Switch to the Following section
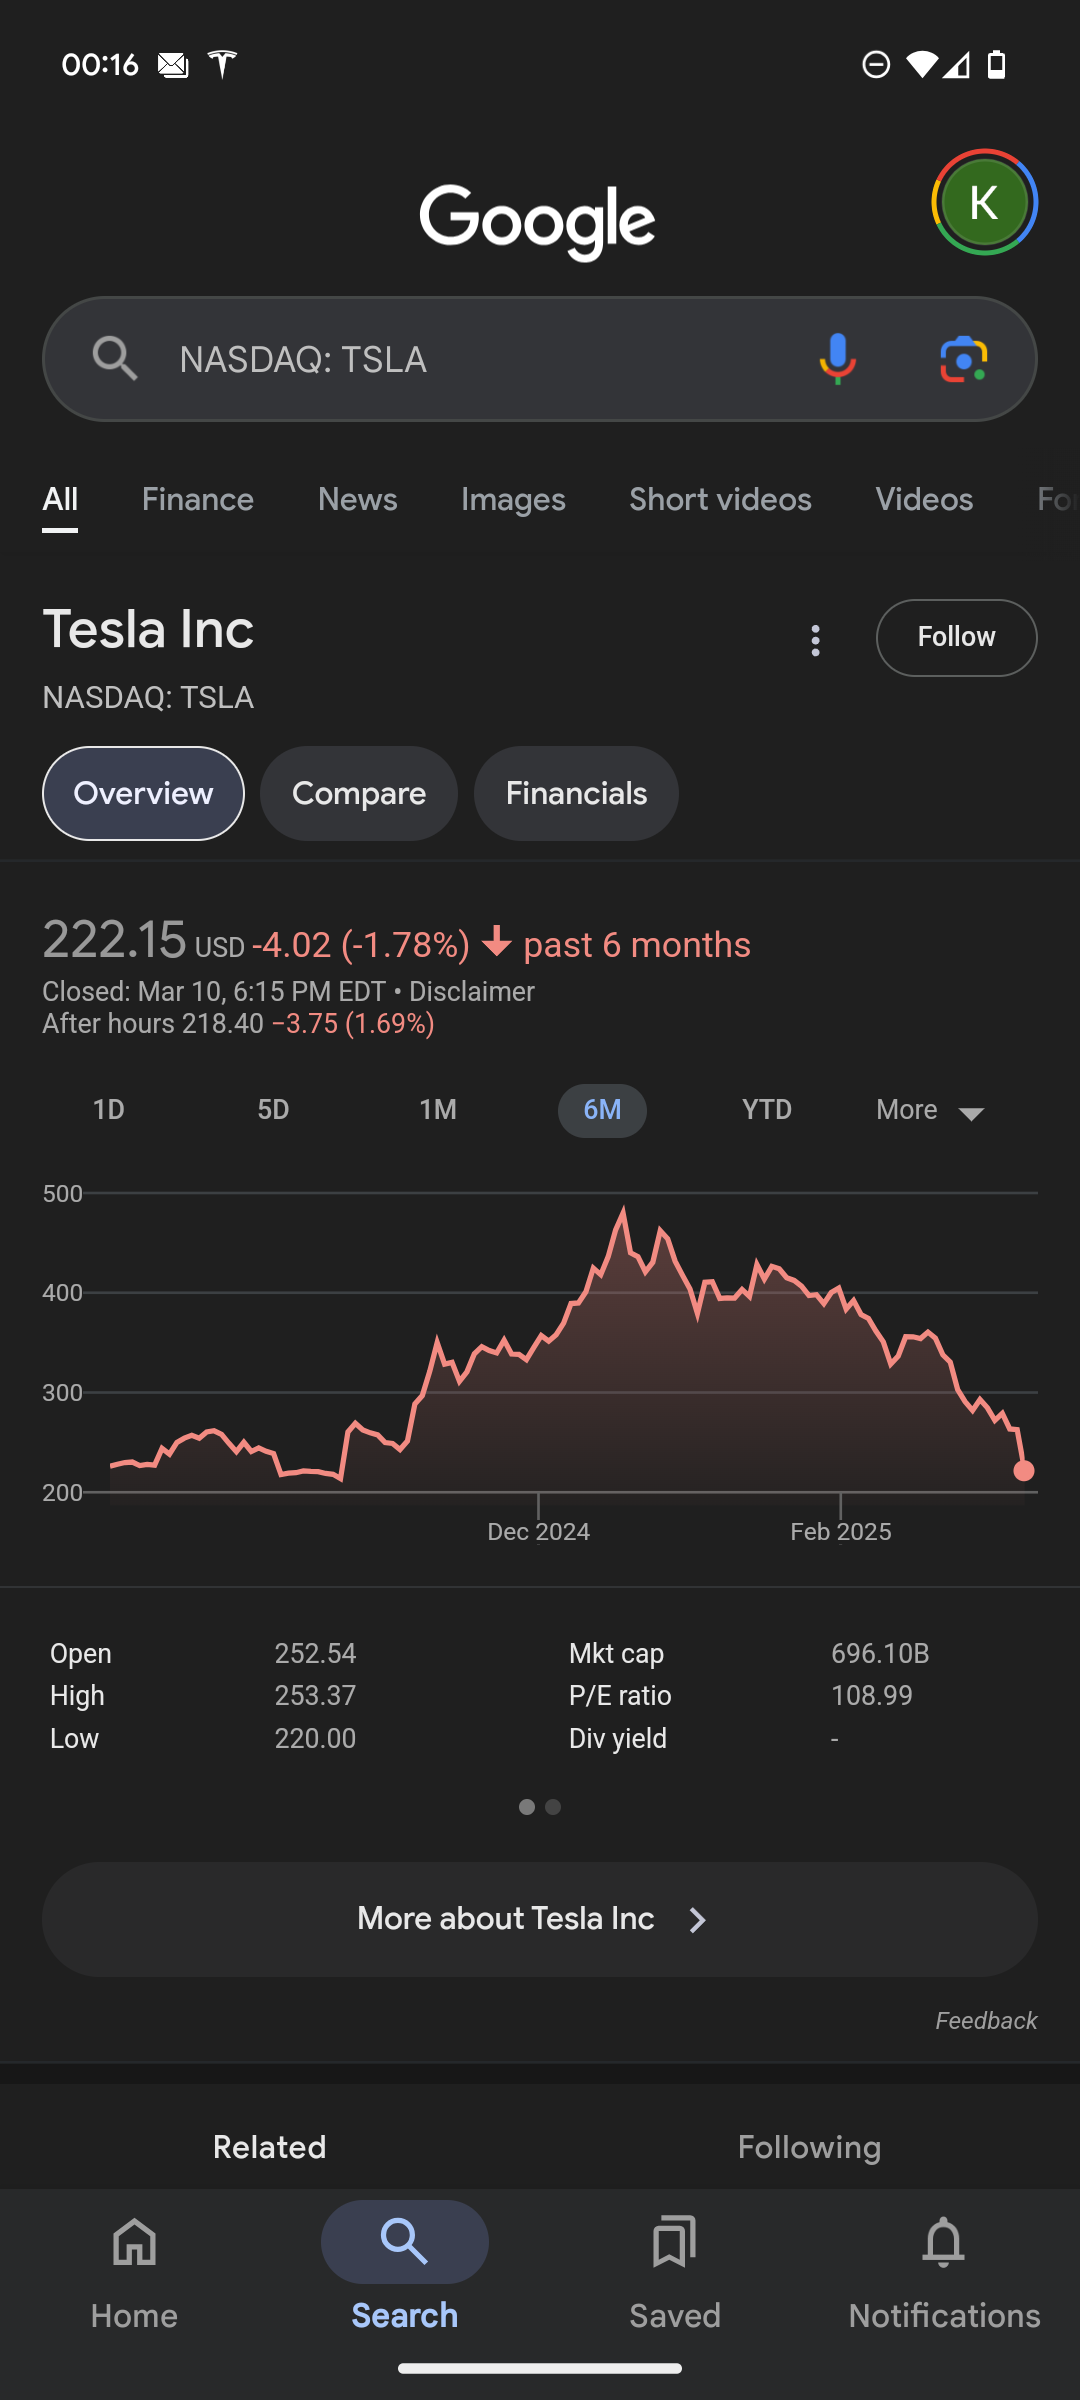 [x=809, y=2147]
